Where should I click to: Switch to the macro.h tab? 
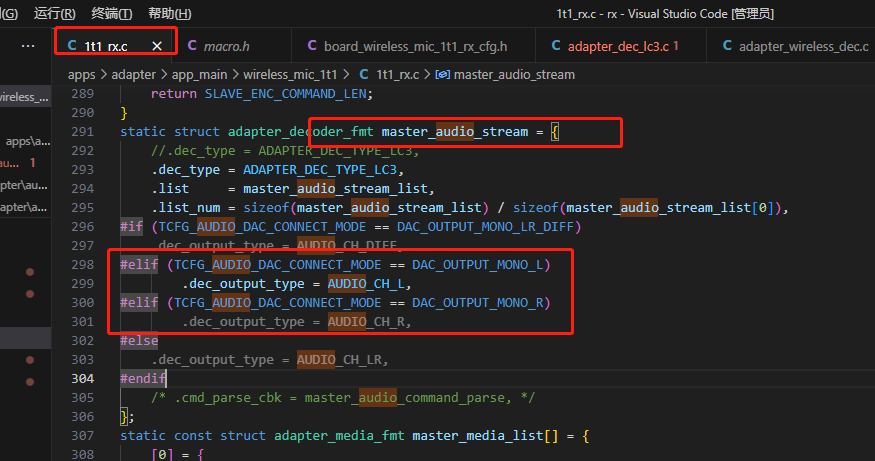point(227,46)
